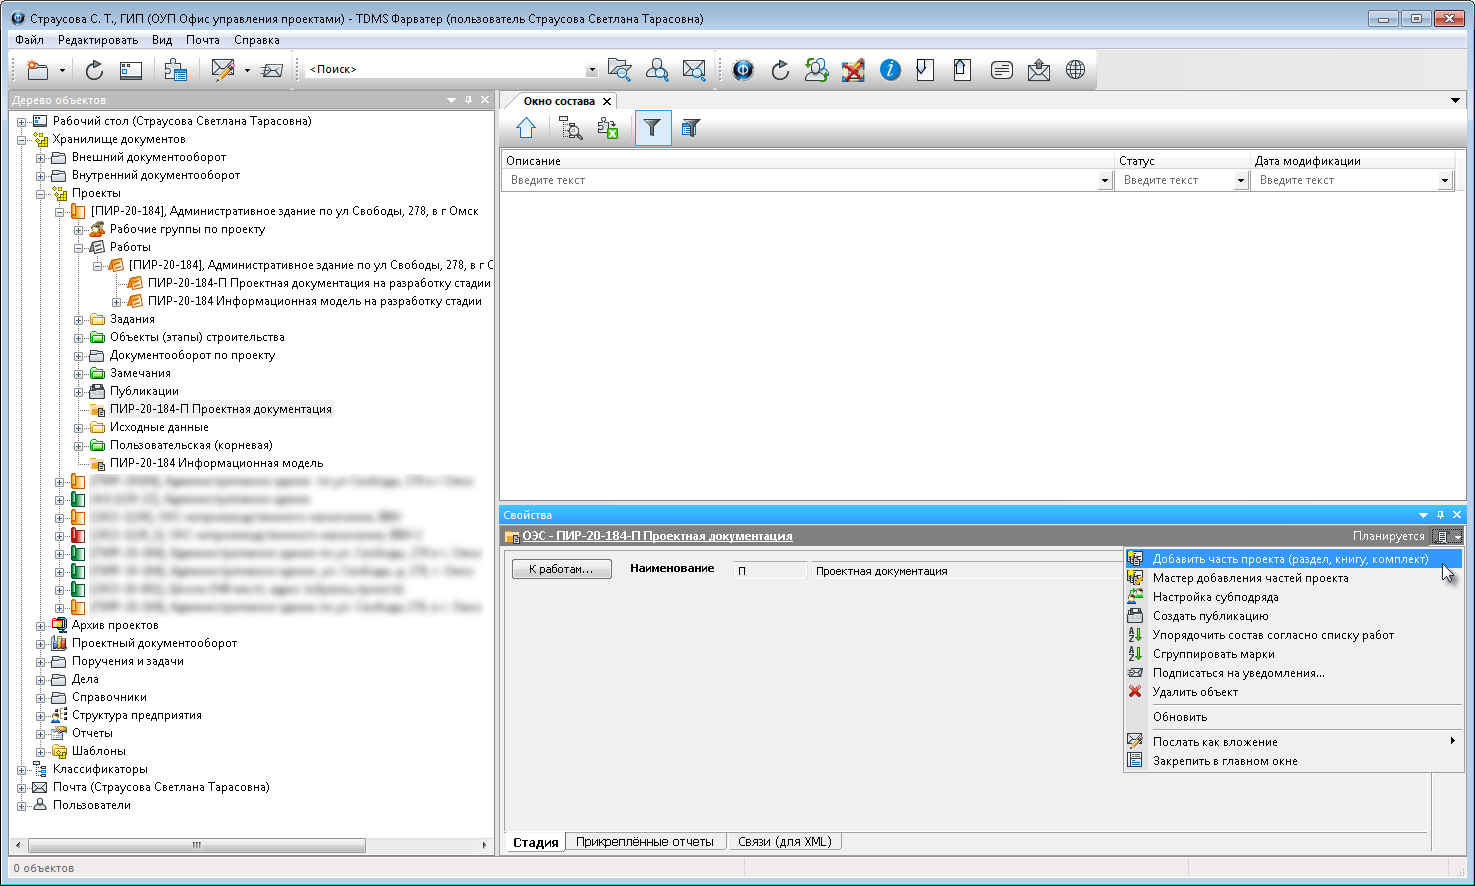The image size is (1475, 886).
Task: Close the Окно состава tab
Action: tap(607, 102)
